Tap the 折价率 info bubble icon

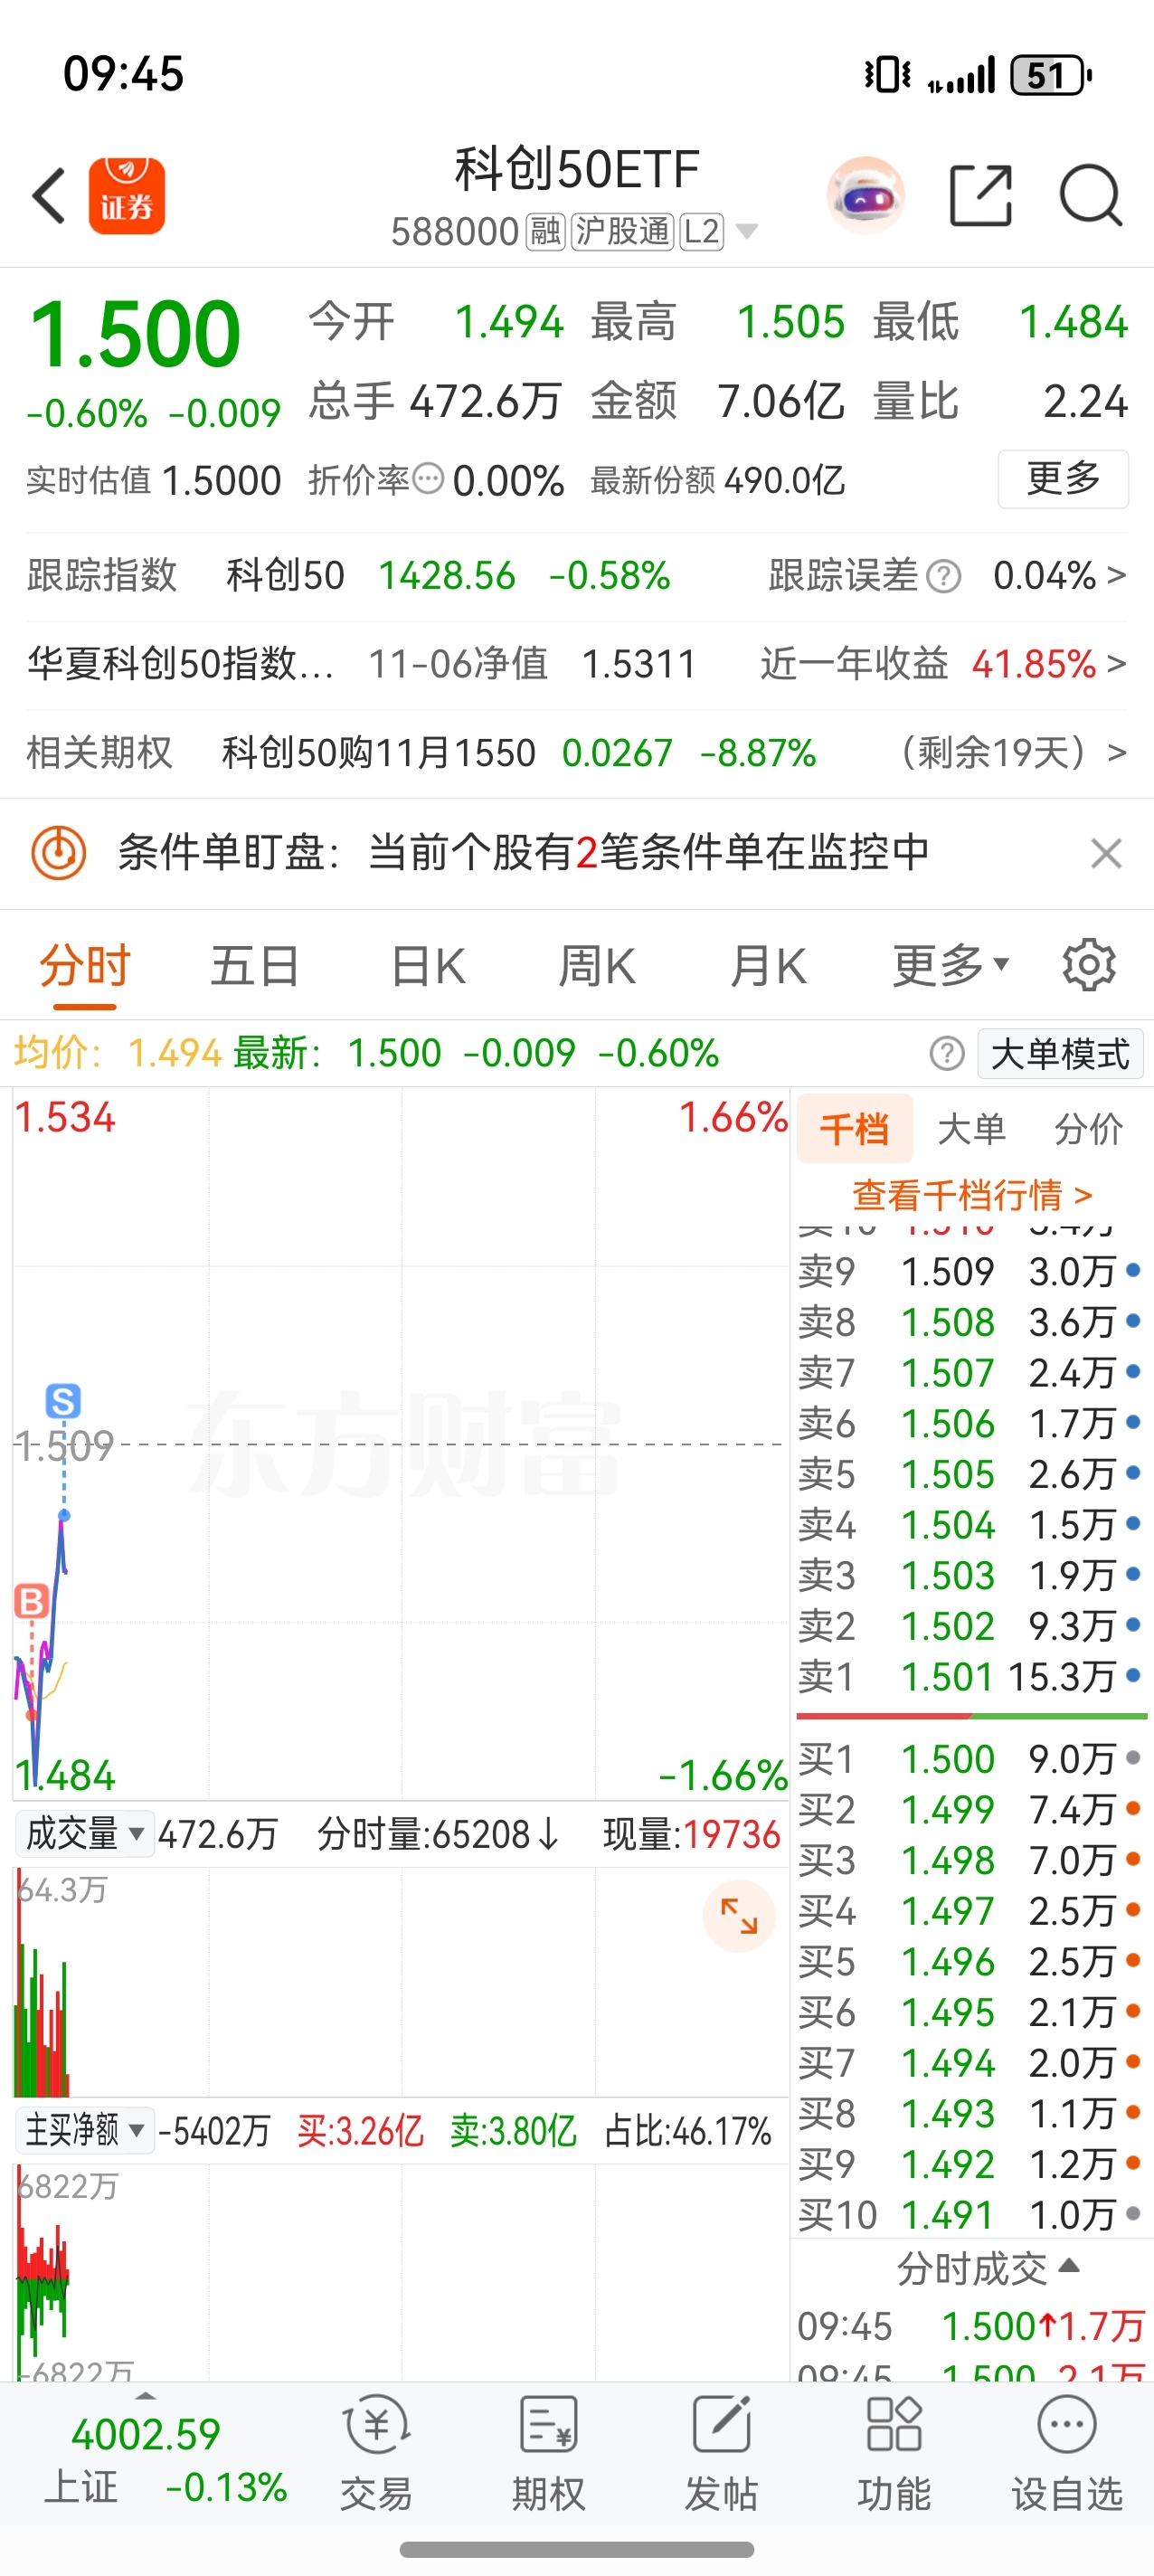pyautogui.click(x=427, y=479)
